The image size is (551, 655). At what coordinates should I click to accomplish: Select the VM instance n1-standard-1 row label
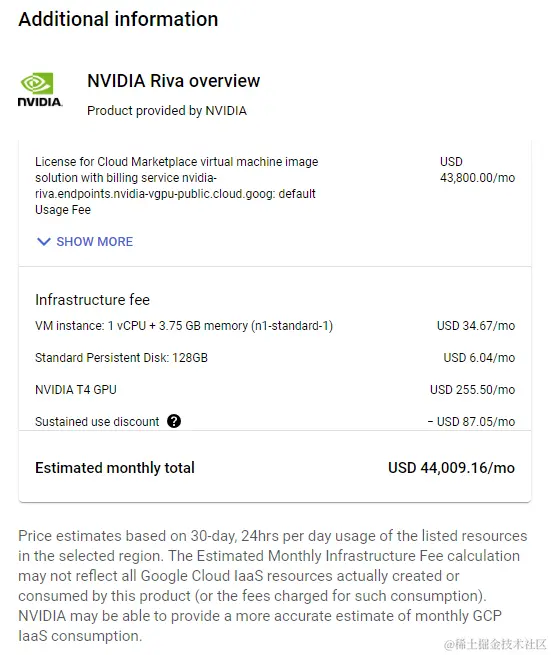pos(184,326)
